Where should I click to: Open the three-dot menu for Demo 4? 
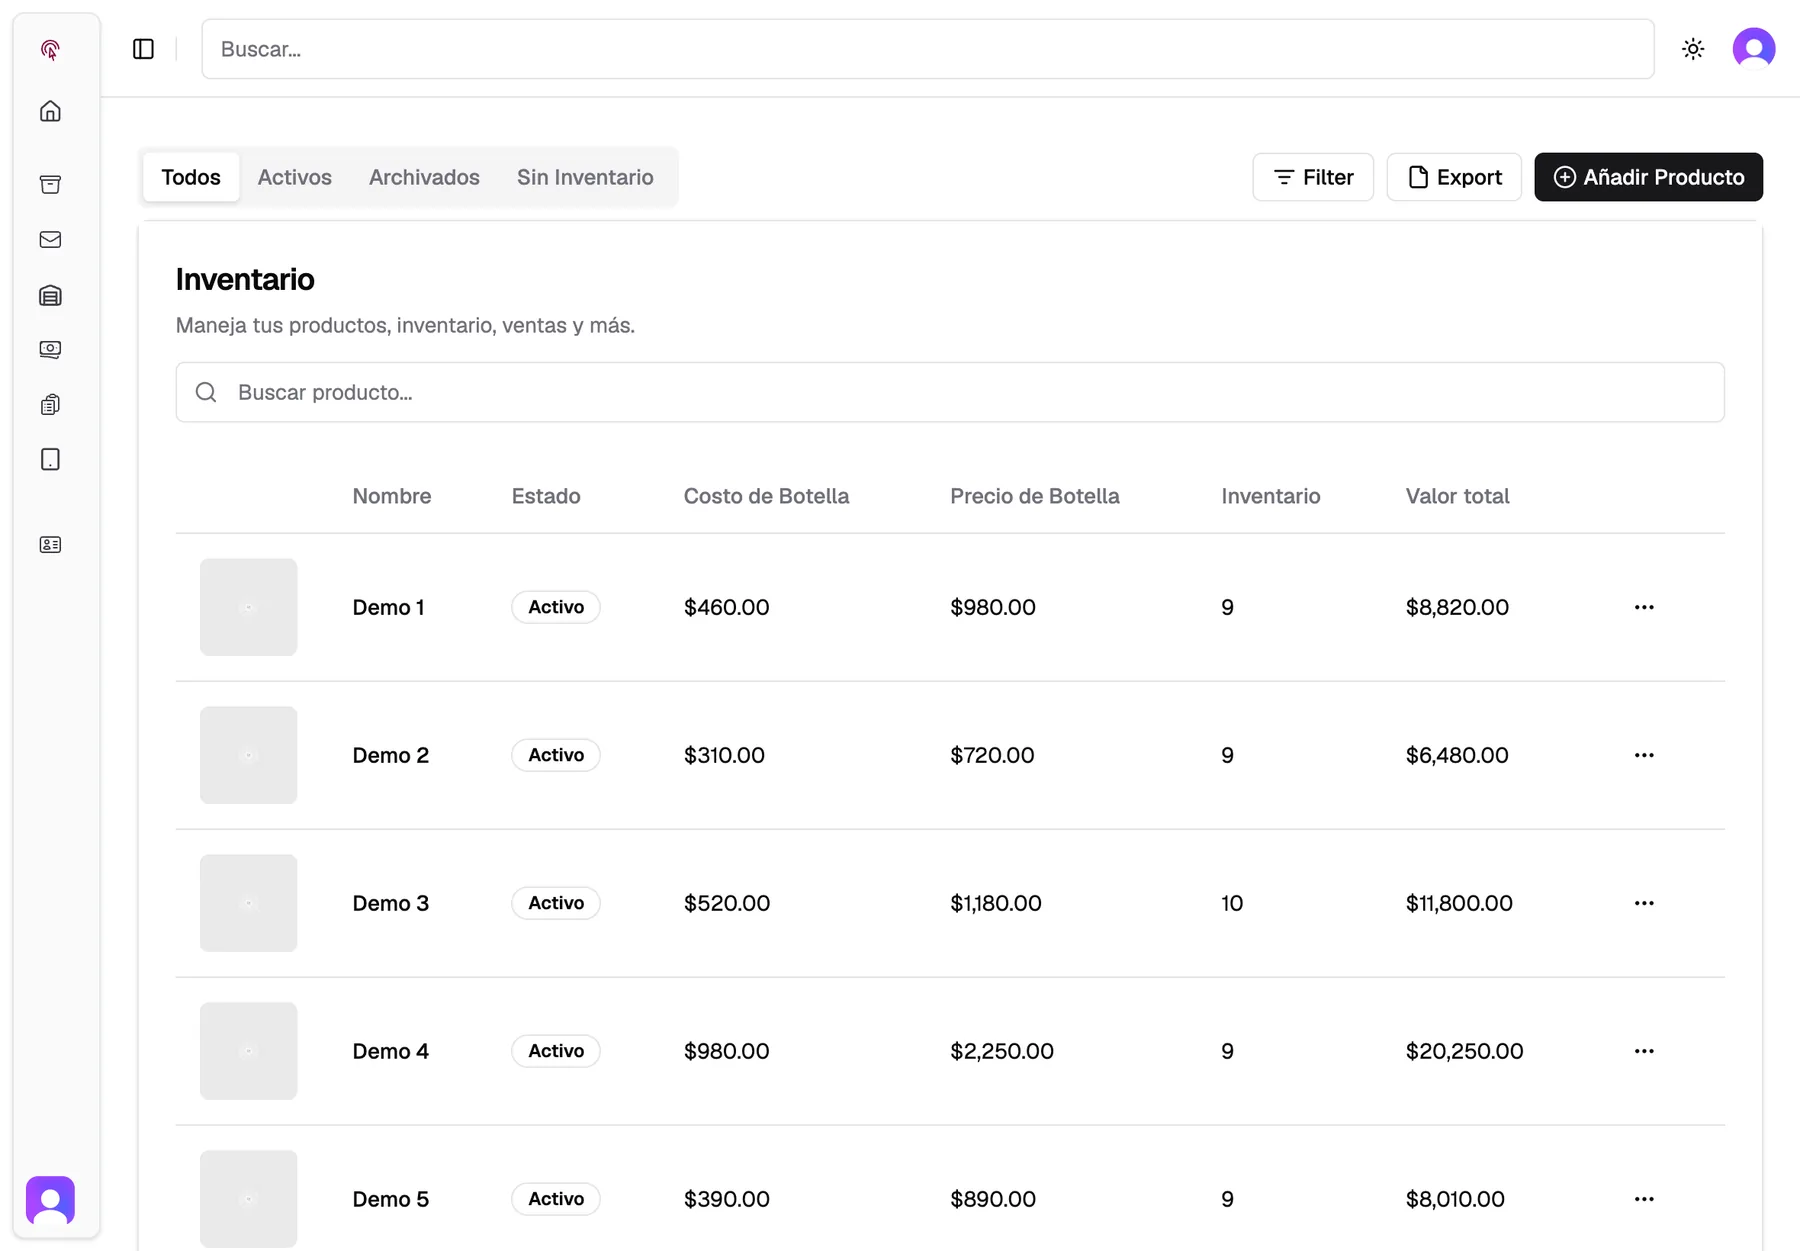(x=1644, y=1051)
